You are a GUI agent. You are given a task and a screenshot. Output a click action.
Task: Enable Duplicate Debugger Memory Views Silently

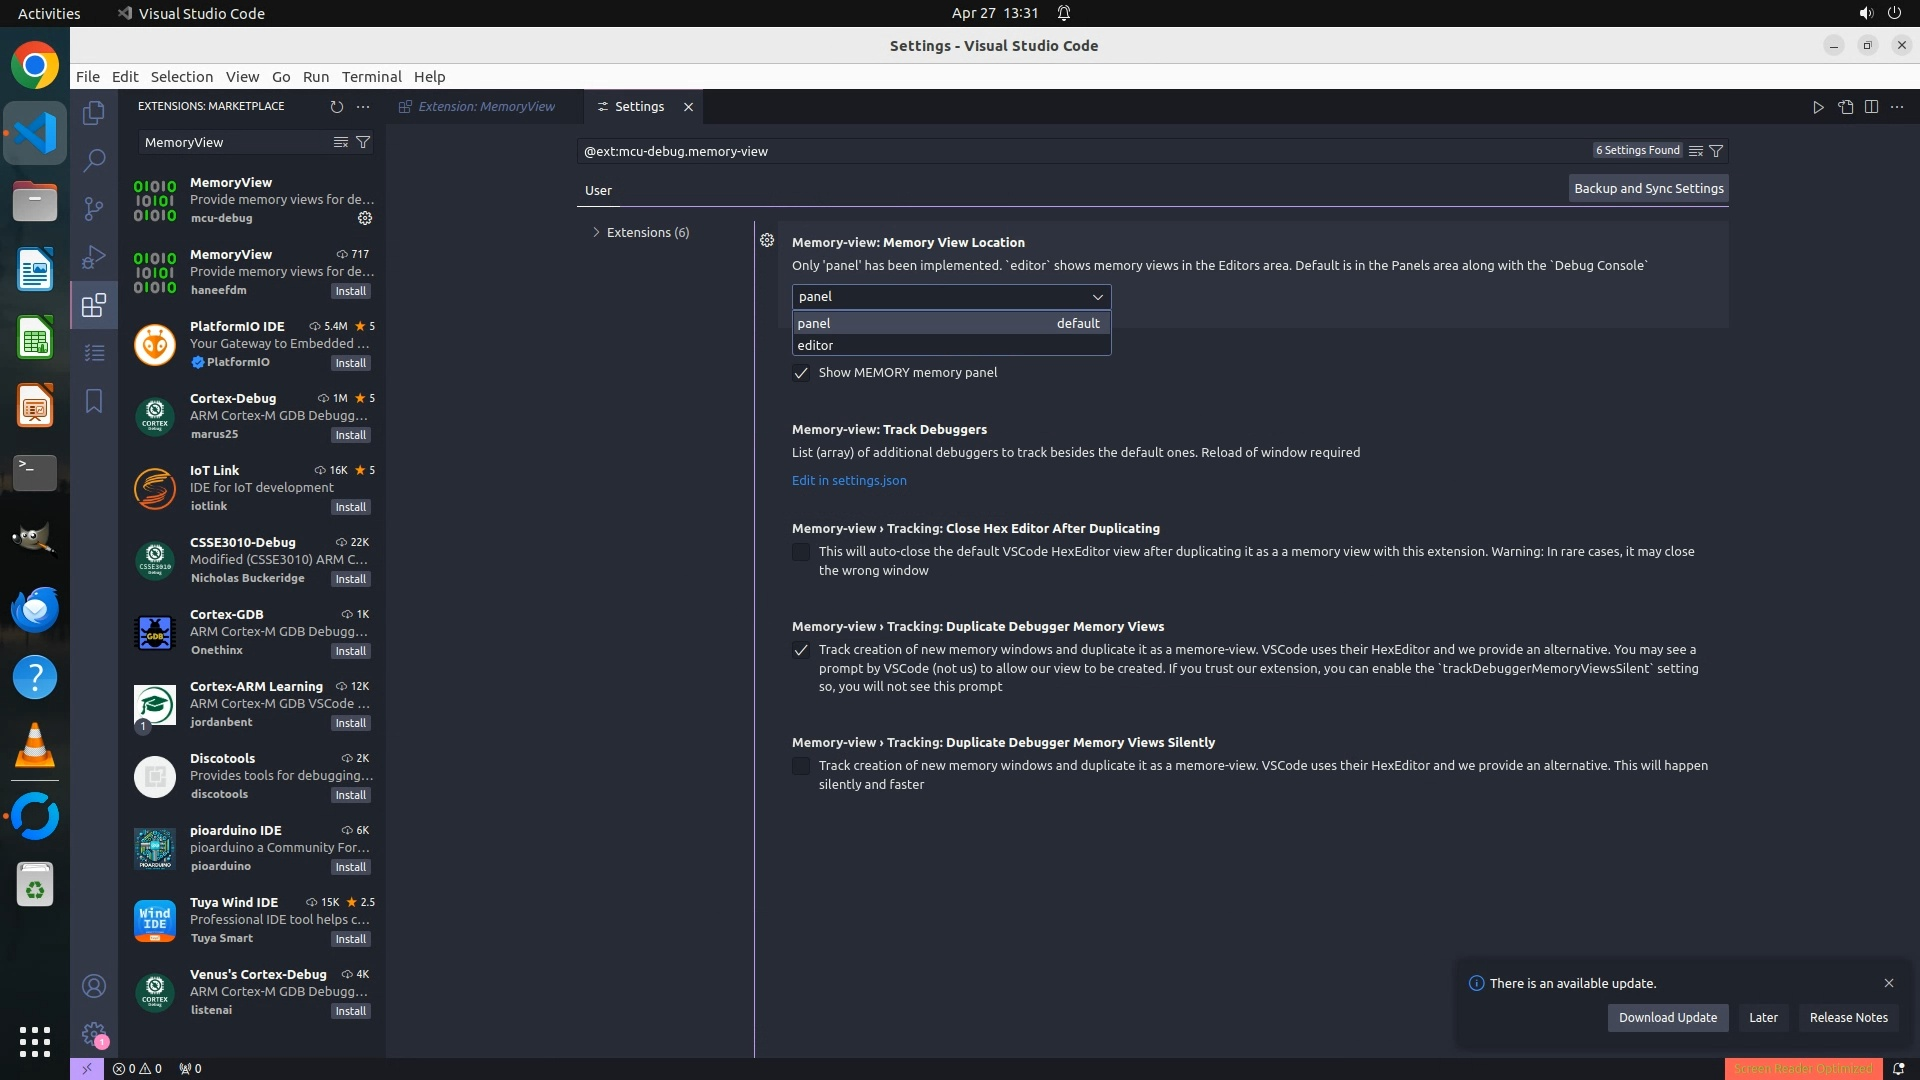point(801,766)
